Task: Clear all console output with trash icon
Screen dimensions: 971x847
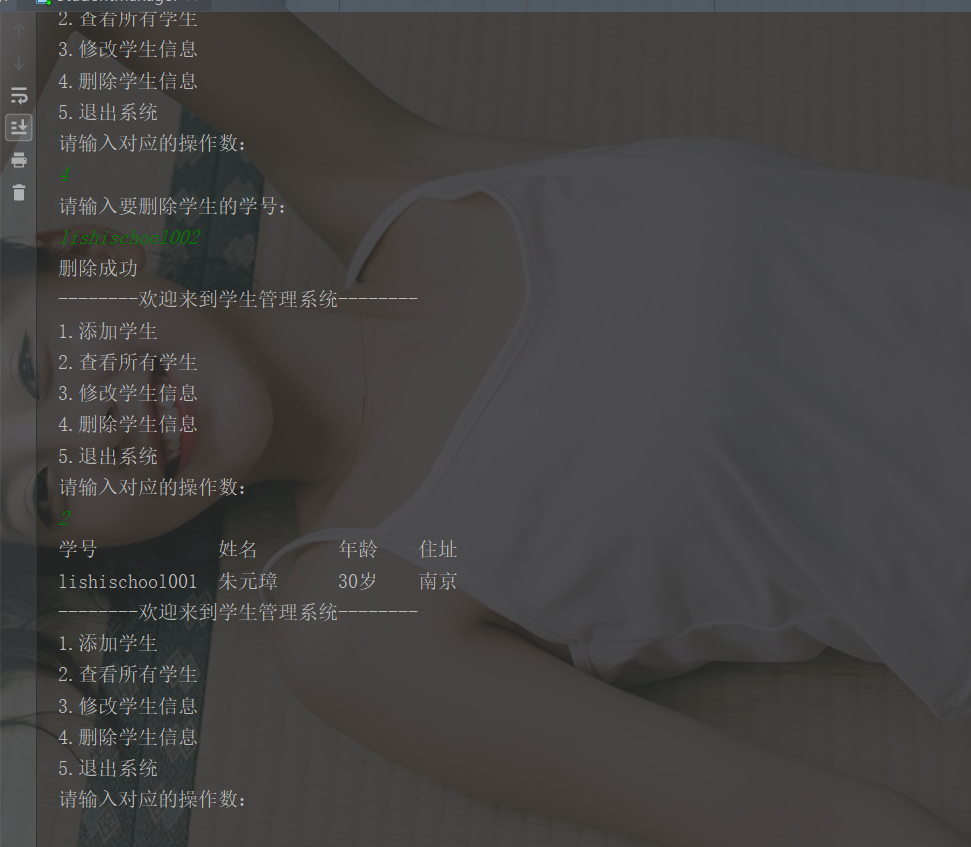Action: click(x=19, y=193)
